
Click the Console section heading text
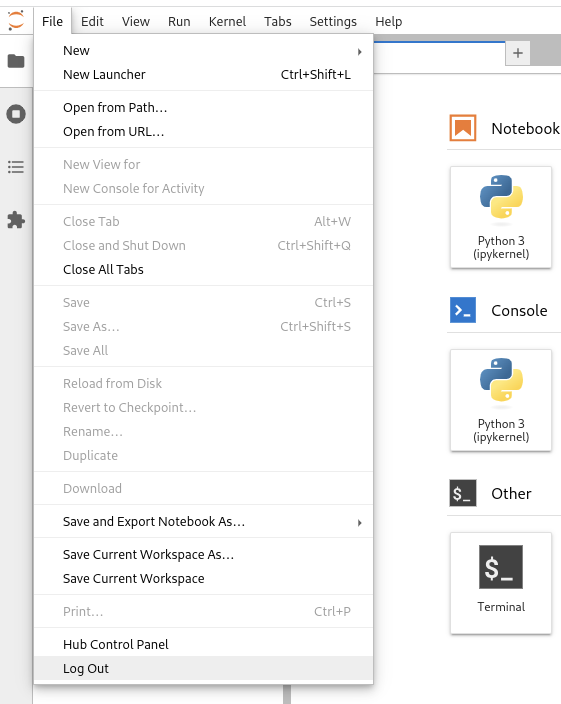click(x=519, y=311)
